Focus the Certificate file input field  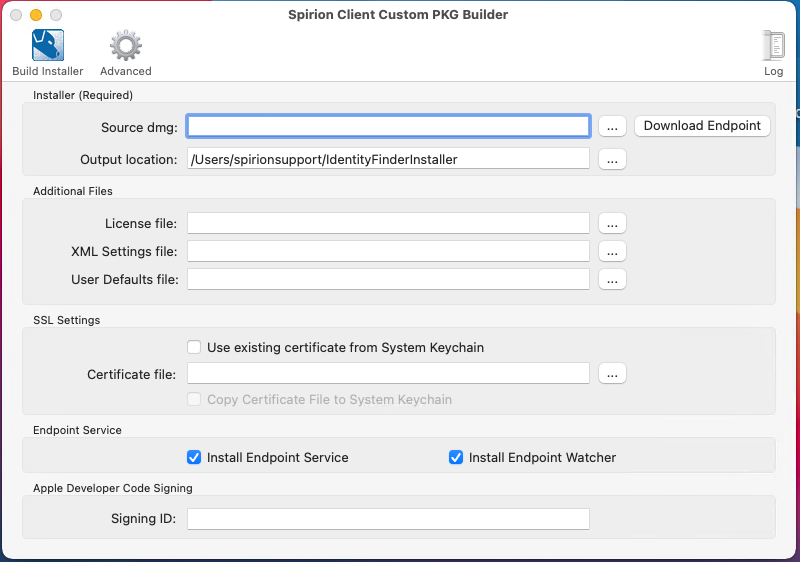click(x=388, y=373)
